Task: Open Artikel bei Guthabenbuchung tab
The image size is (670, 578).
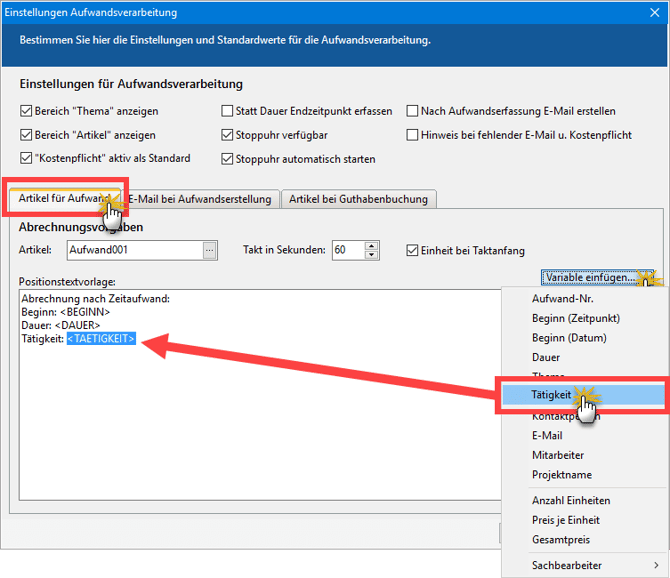Action: [x=358, y=199]
